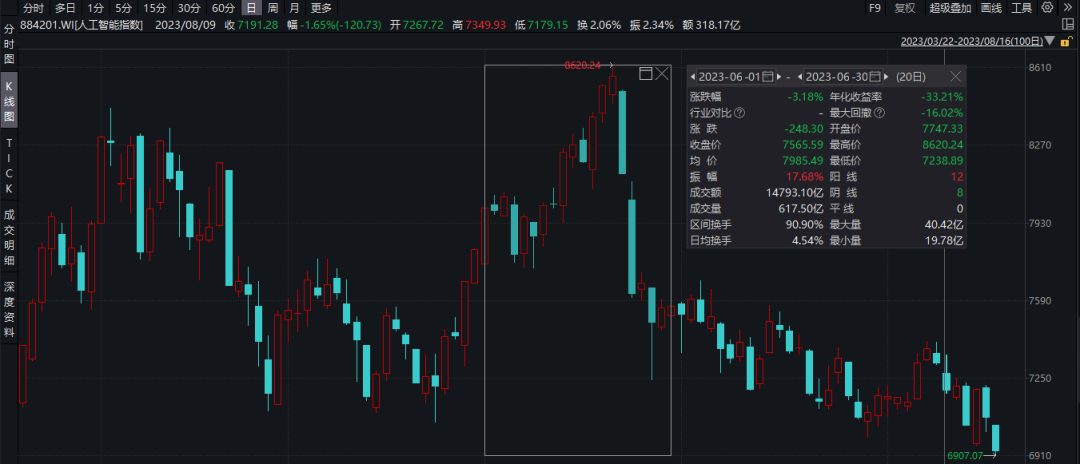The image size is (1080, 464).
Task: Open 成交明细 side tab
Action: point(9,238)
